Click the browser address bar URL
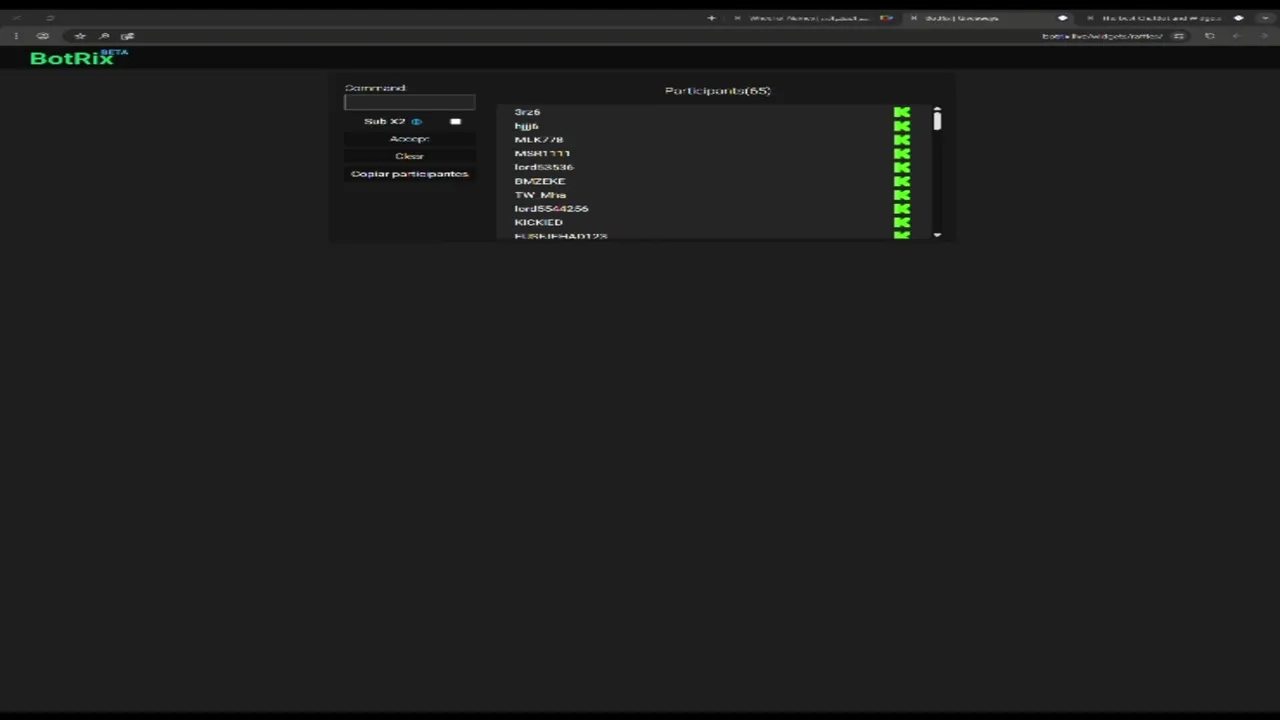 pos(1102,36)
